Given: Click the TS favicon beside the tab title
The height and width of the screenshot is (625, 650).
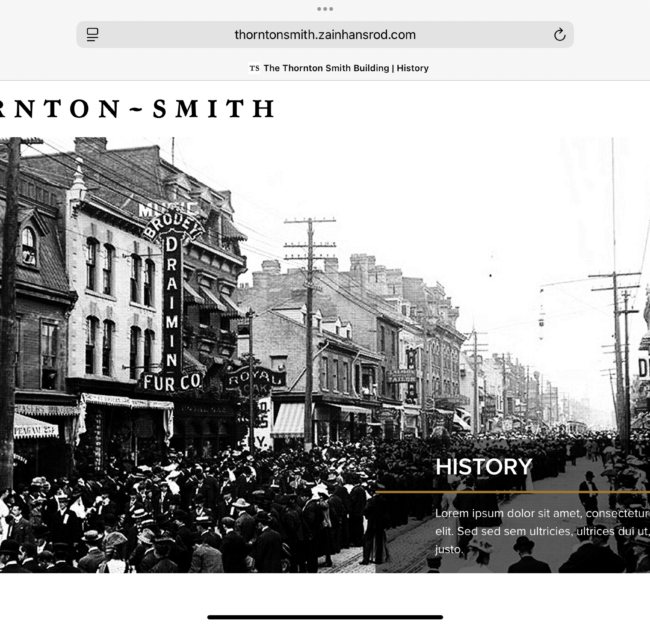Looking at the screenshot, I should 254,68.
